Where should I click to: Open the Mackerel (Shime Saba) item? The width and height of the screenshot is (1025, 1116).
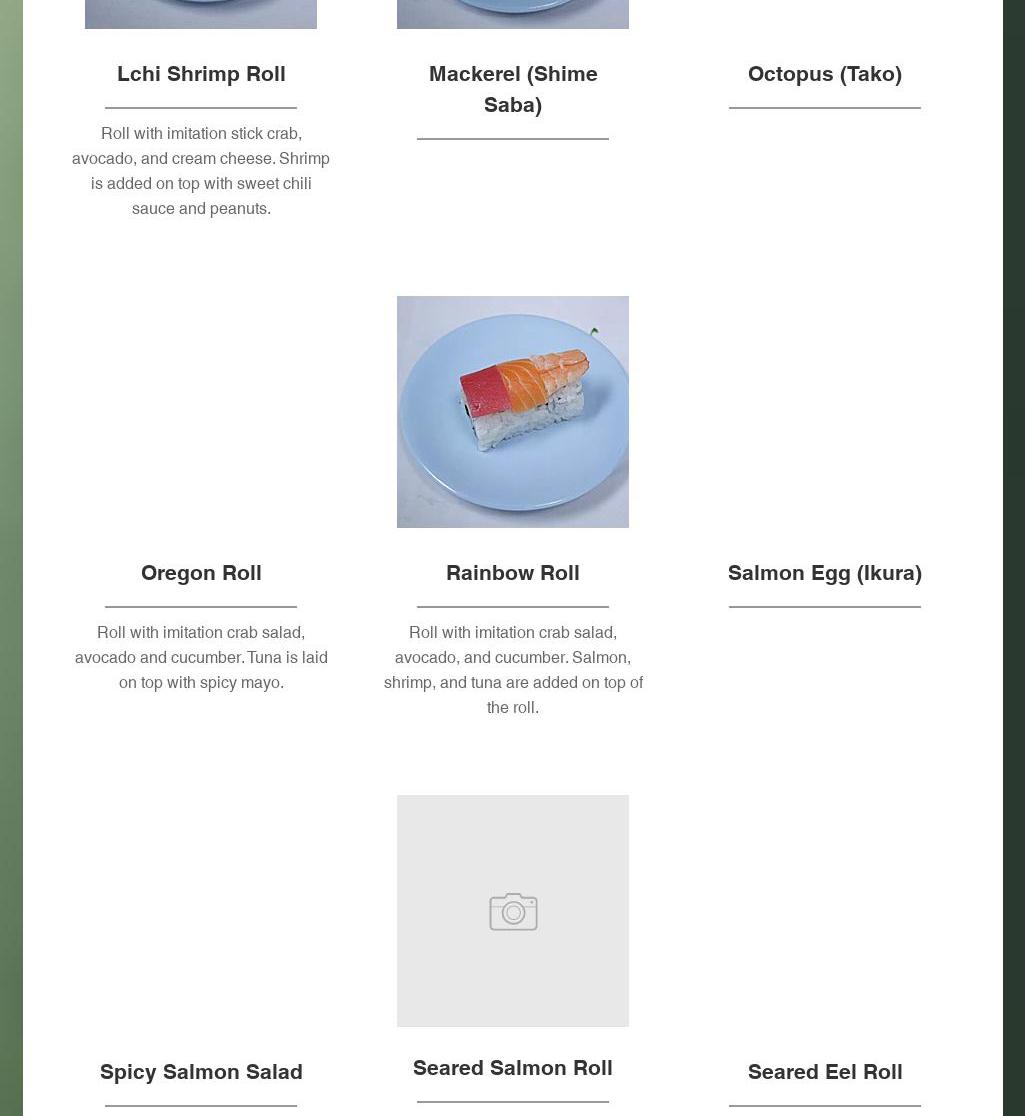point(513,89)
